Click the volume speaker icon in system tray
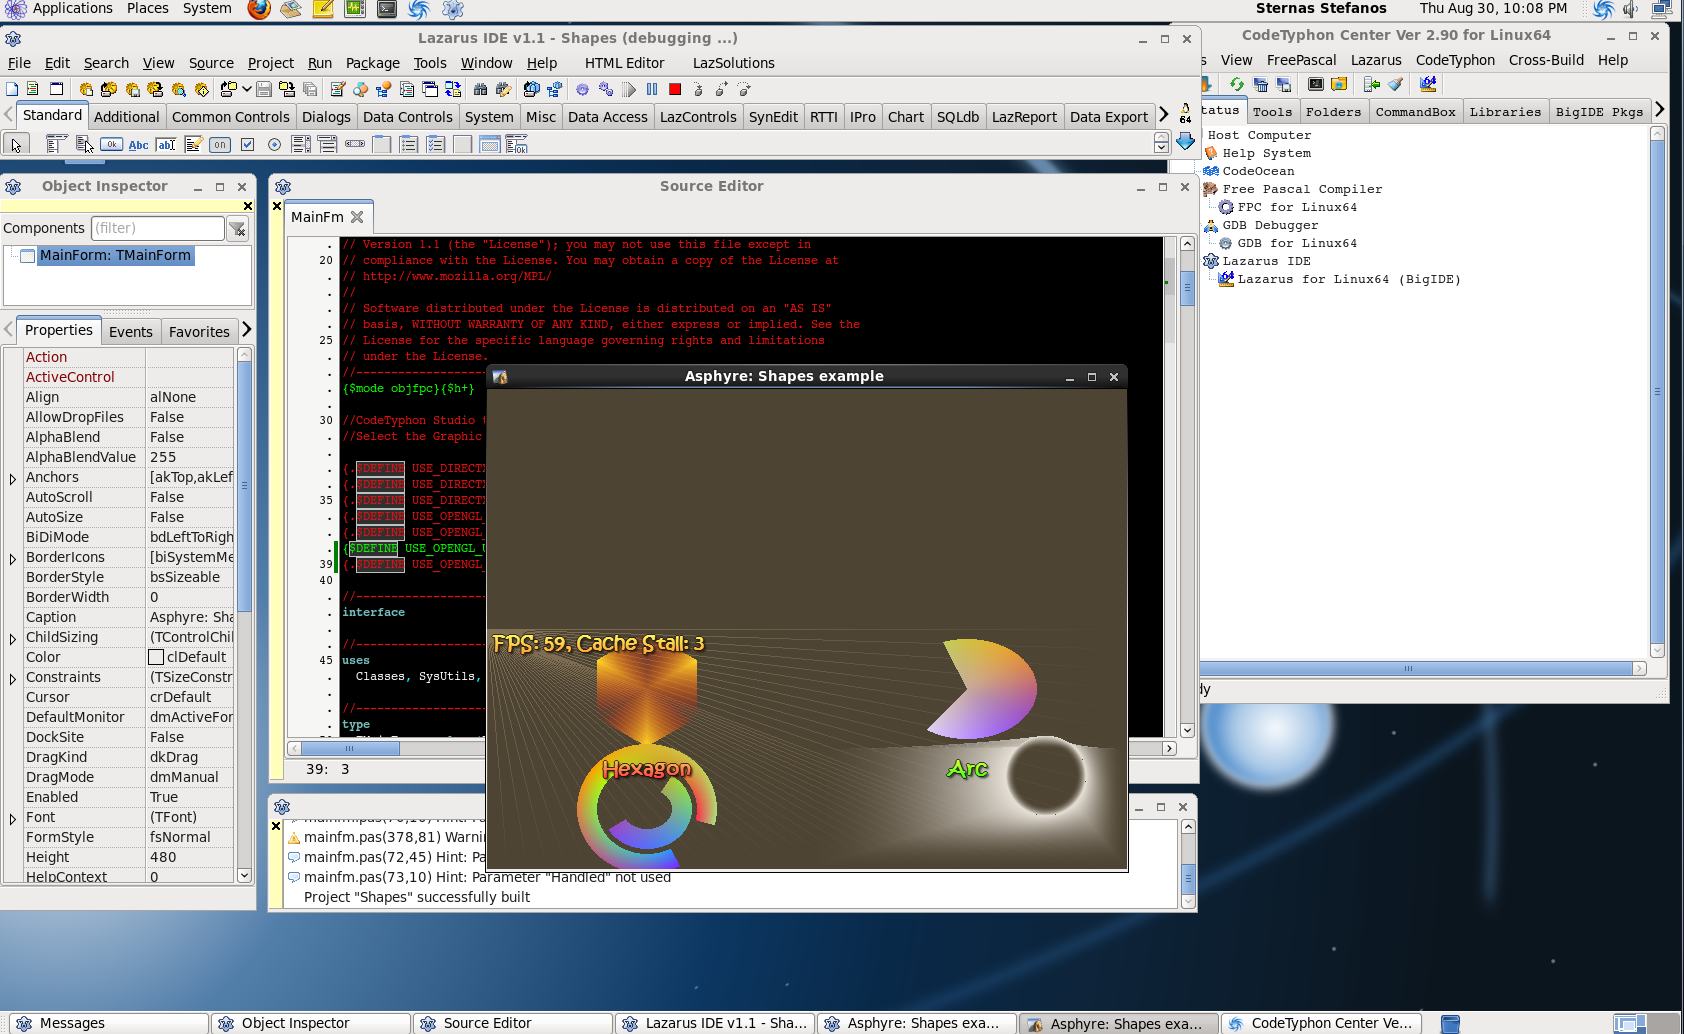This screenshot has width=1684, height=1034. (1631, 9)
